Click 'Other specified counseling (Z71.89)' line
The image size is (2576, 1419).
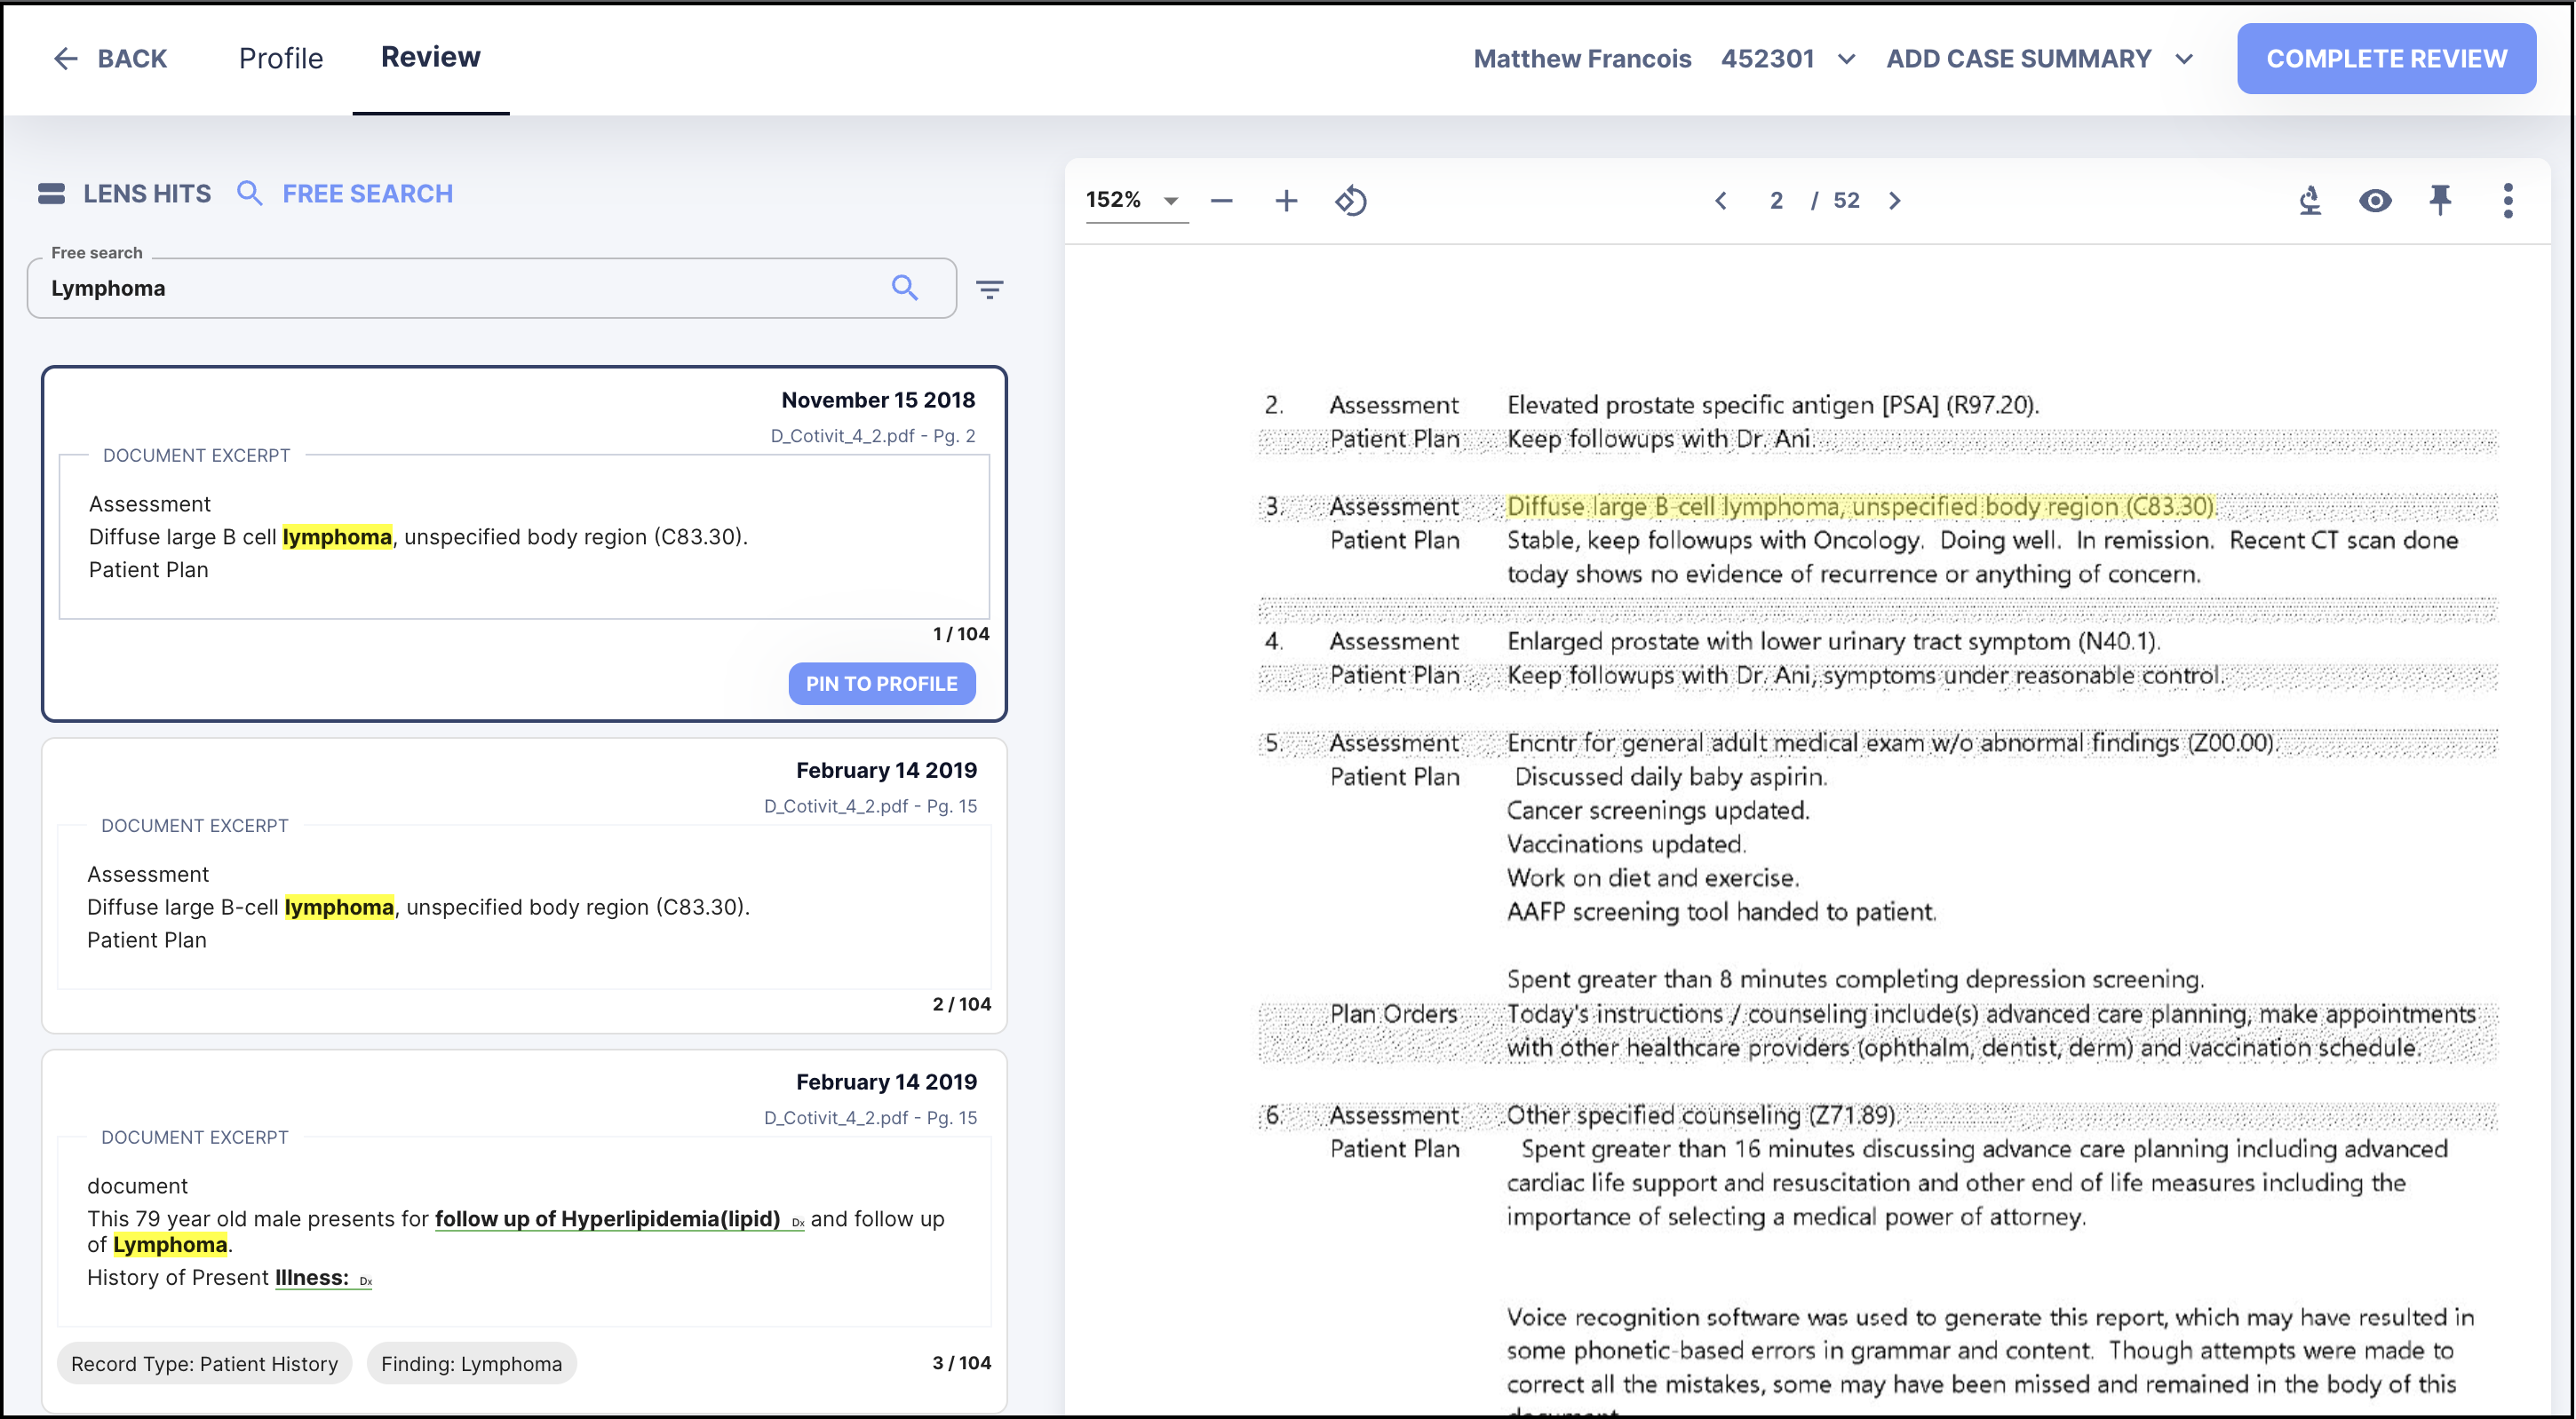(1702, 1115)
